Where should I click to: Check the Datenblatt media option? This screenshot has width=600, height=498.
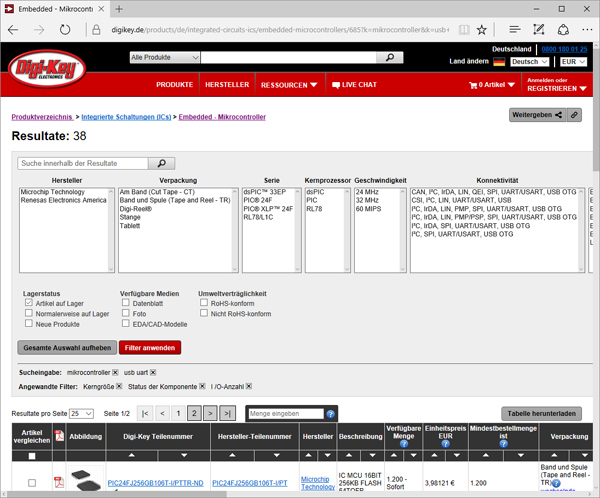click(125, 302)
